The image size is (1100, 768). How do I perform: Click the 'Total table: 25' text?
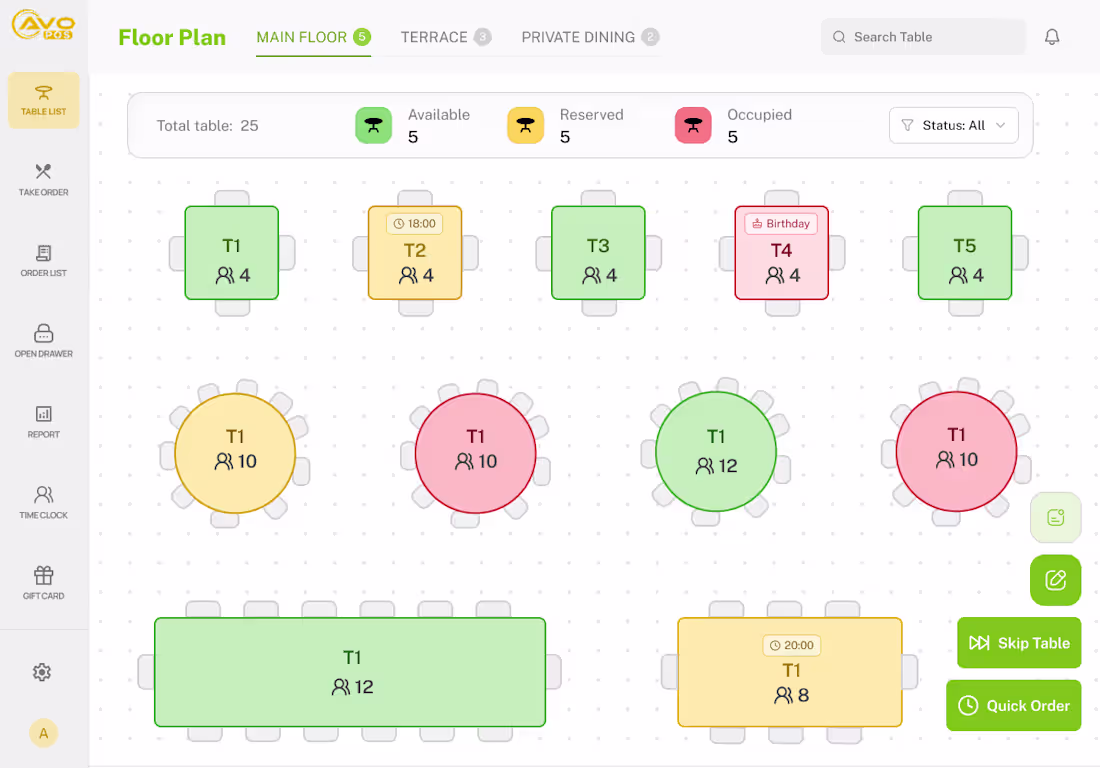pos(207,126)
